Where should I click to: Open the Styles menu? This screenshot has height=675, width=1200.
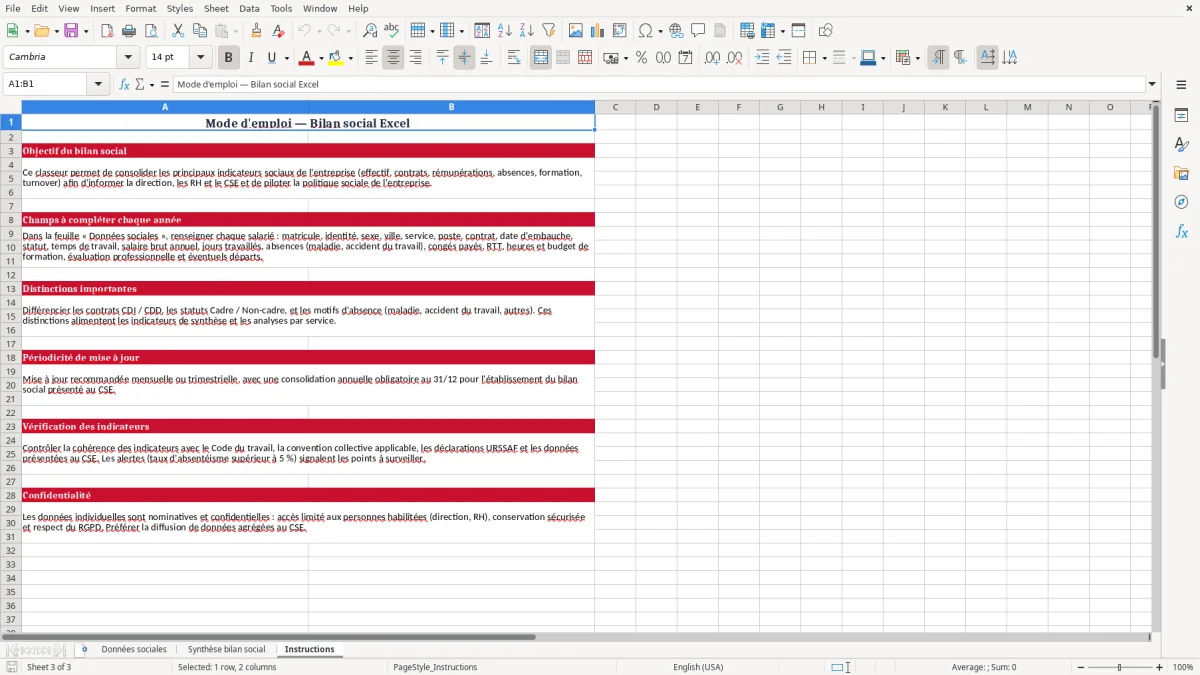(180, 8)
